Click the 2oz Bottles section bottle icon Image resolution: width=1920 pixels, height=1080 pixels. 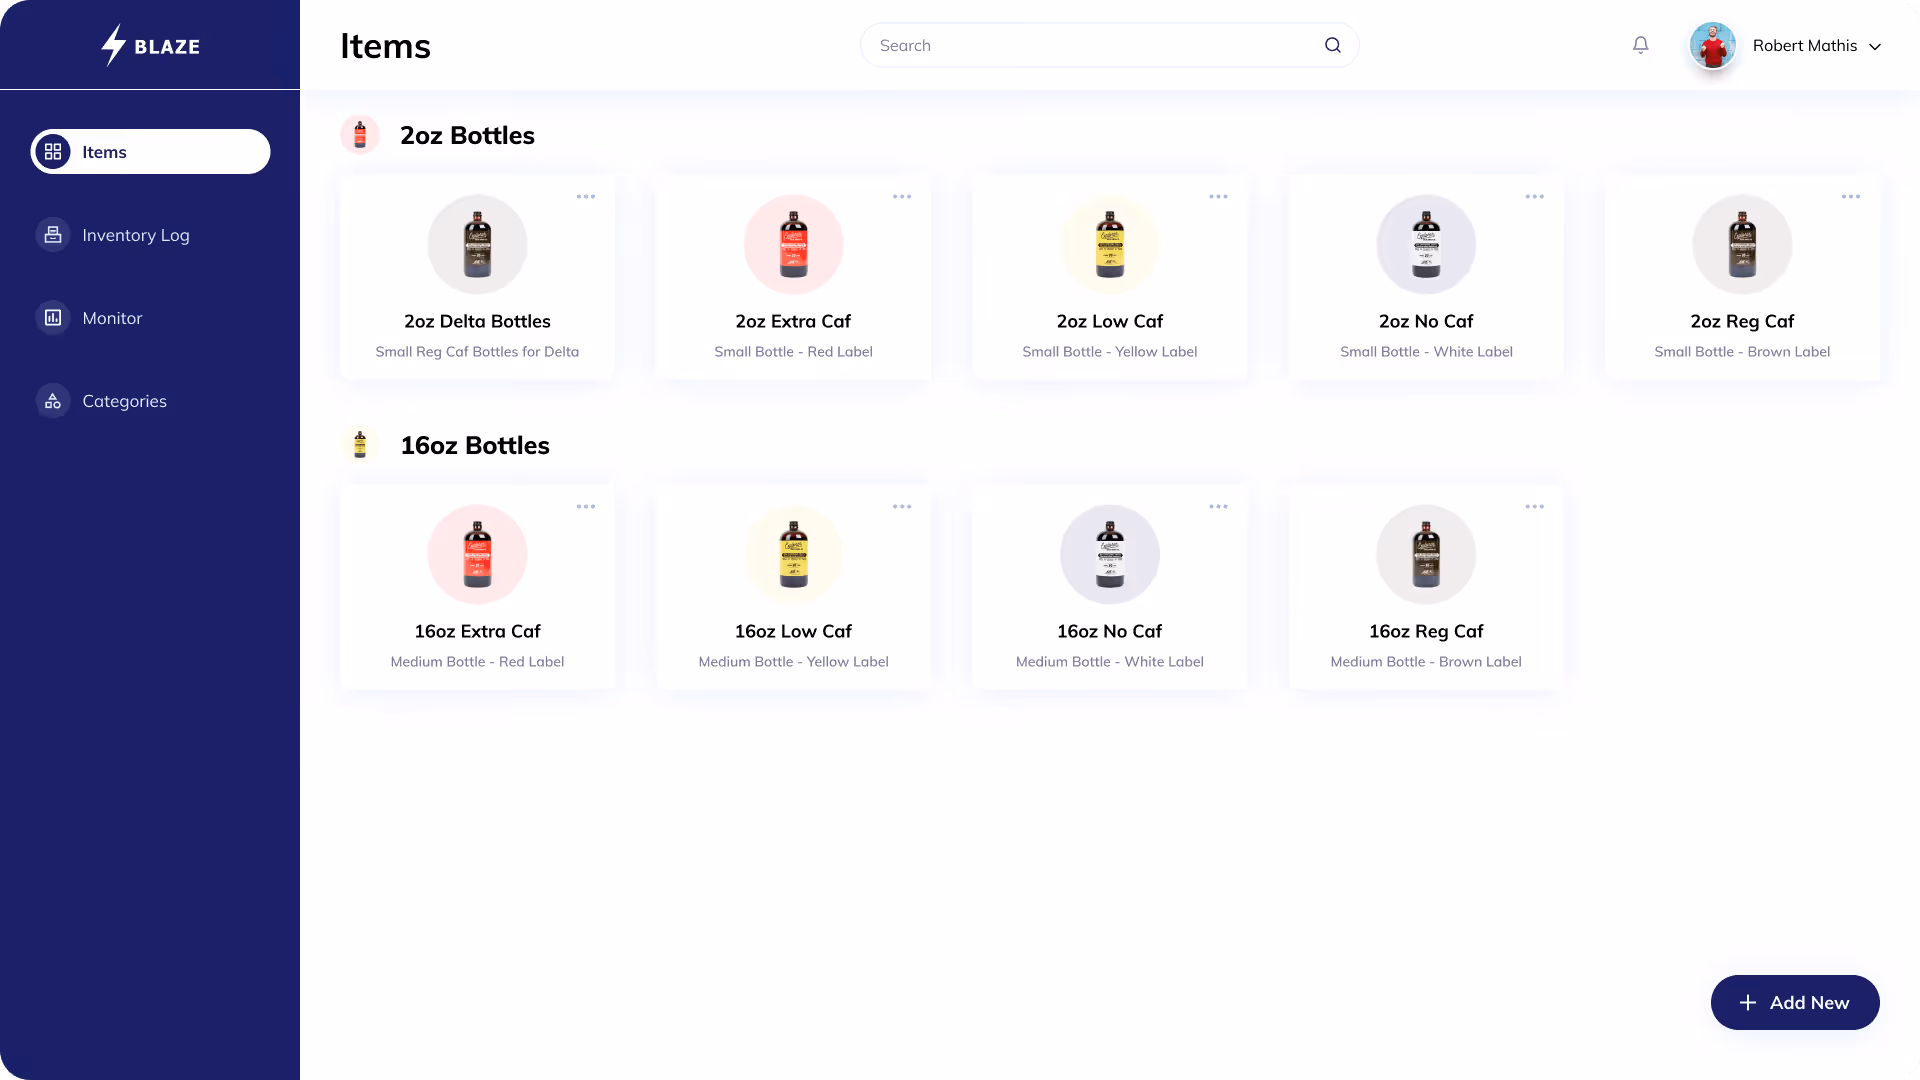point(360,134)
